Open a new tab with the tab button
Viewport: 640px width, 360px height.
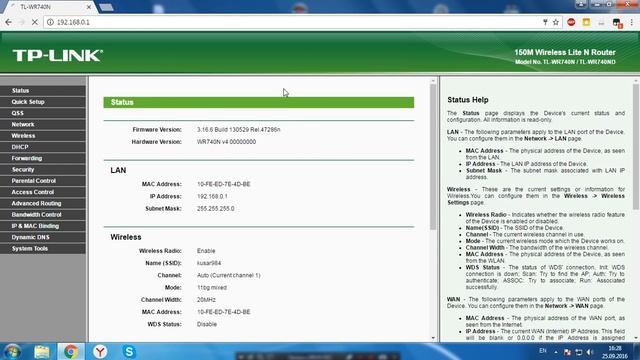pos(106,7)
